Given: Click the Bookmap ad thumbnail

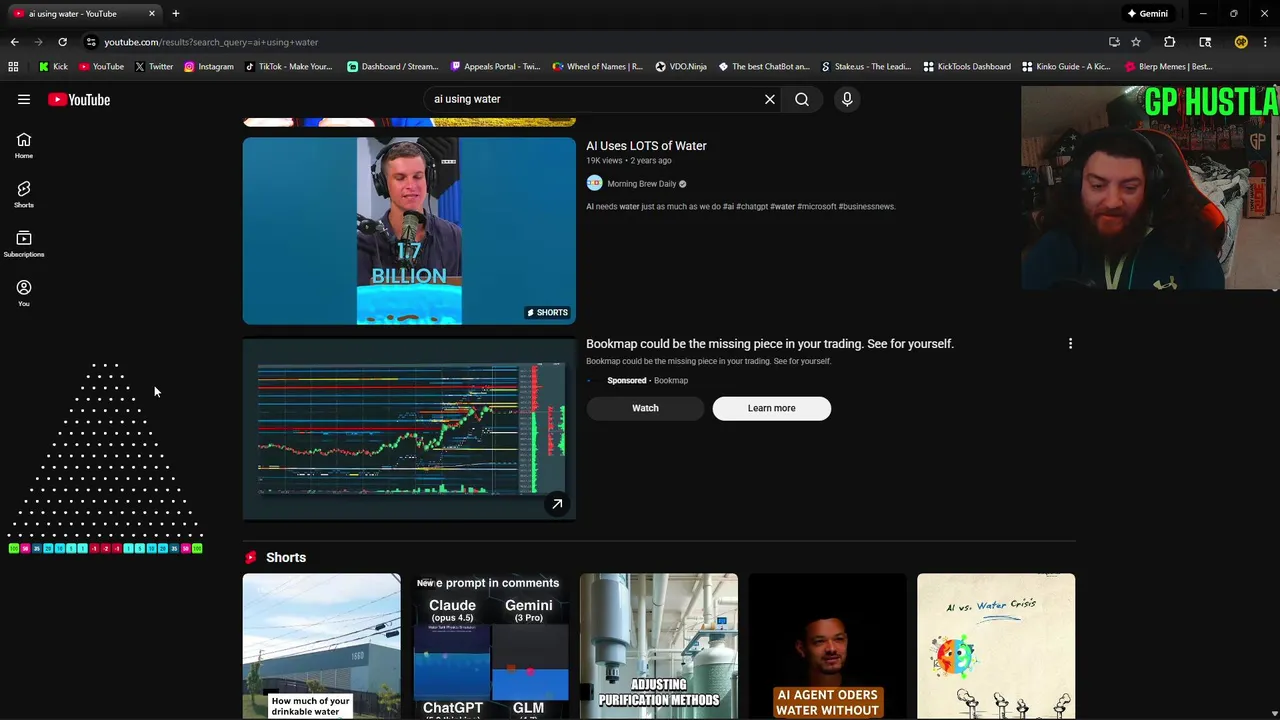Looking at the screenshot, I should click(x=409, y=430).
